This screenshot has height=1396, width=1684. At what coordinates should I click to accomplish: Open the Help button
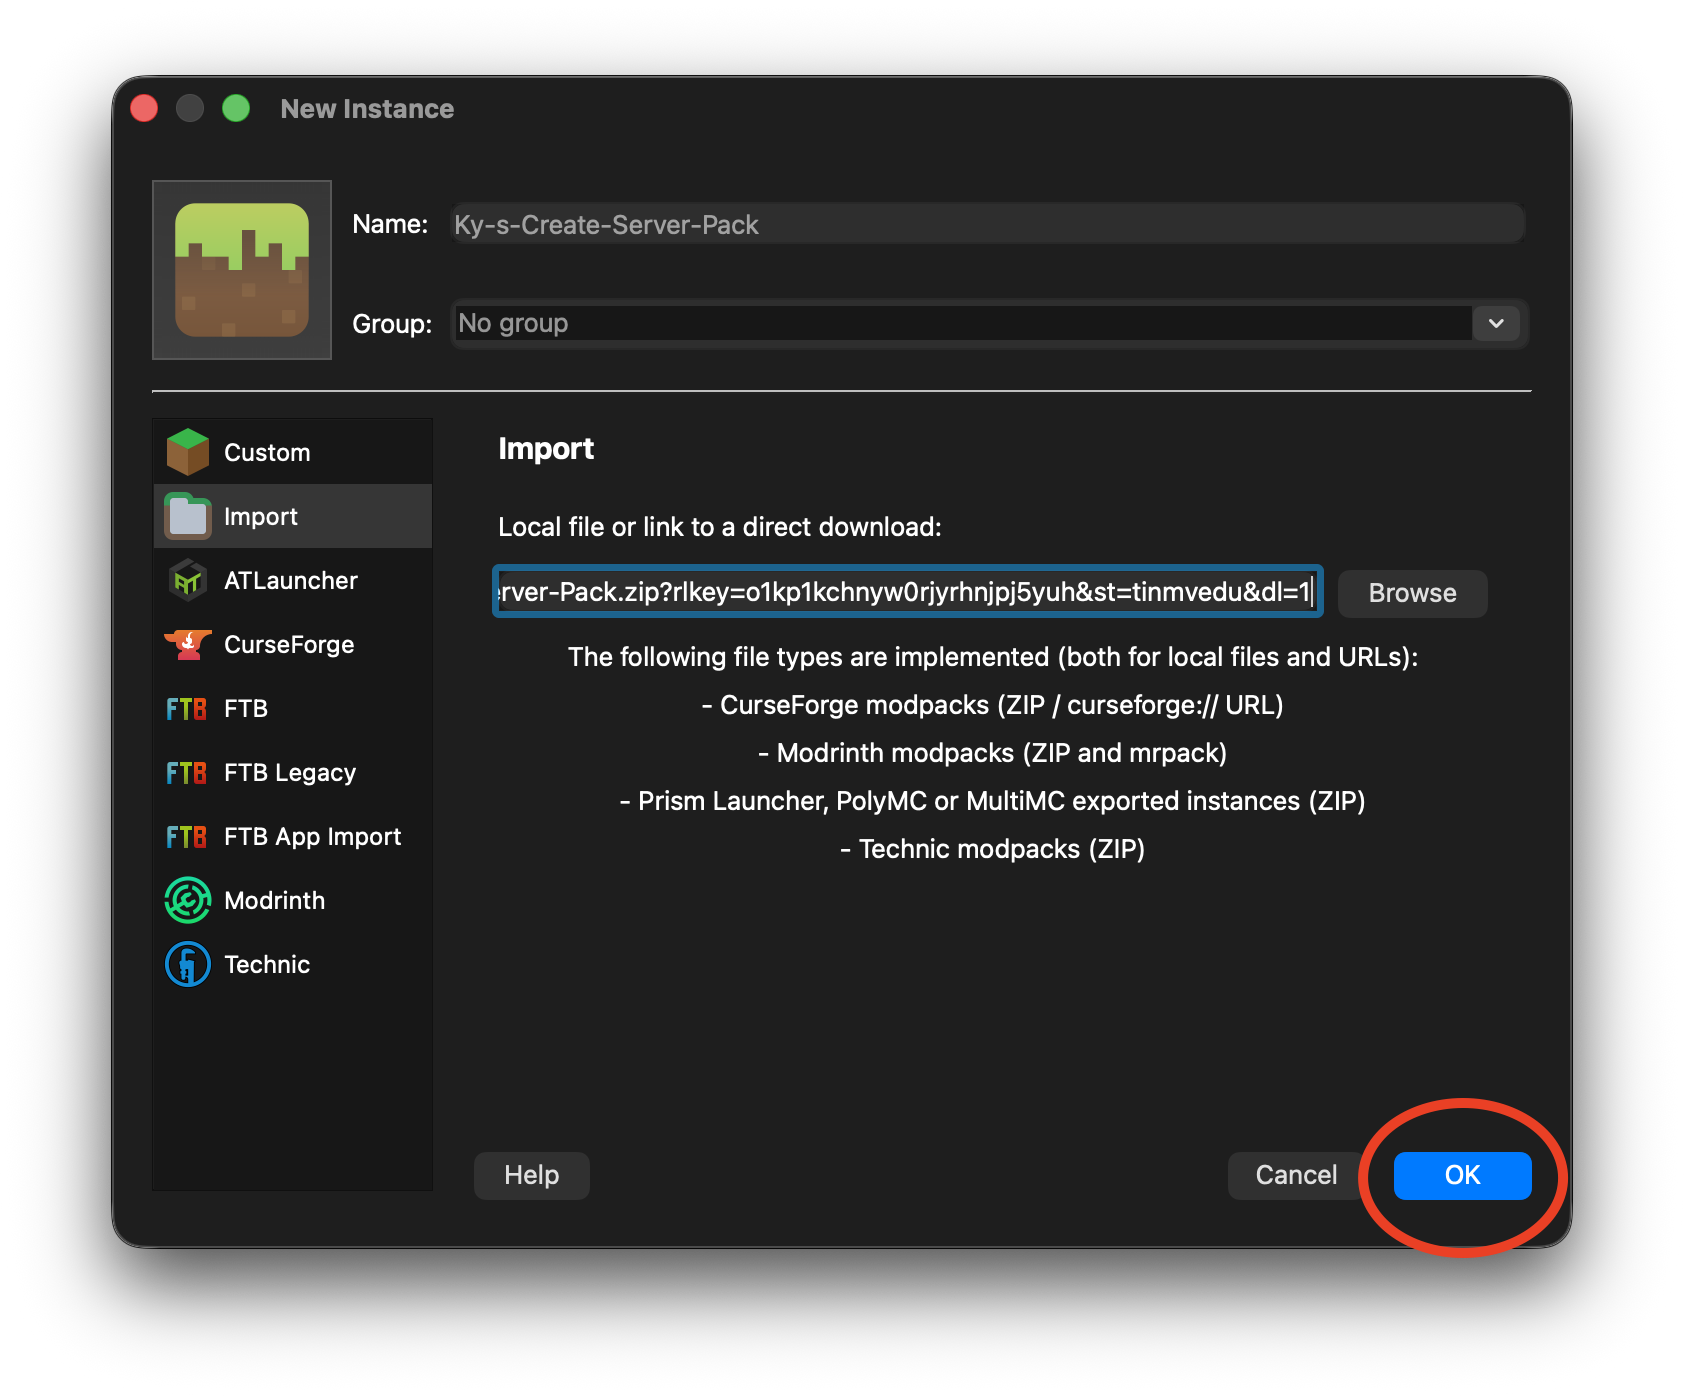[x=531, y=1175]
